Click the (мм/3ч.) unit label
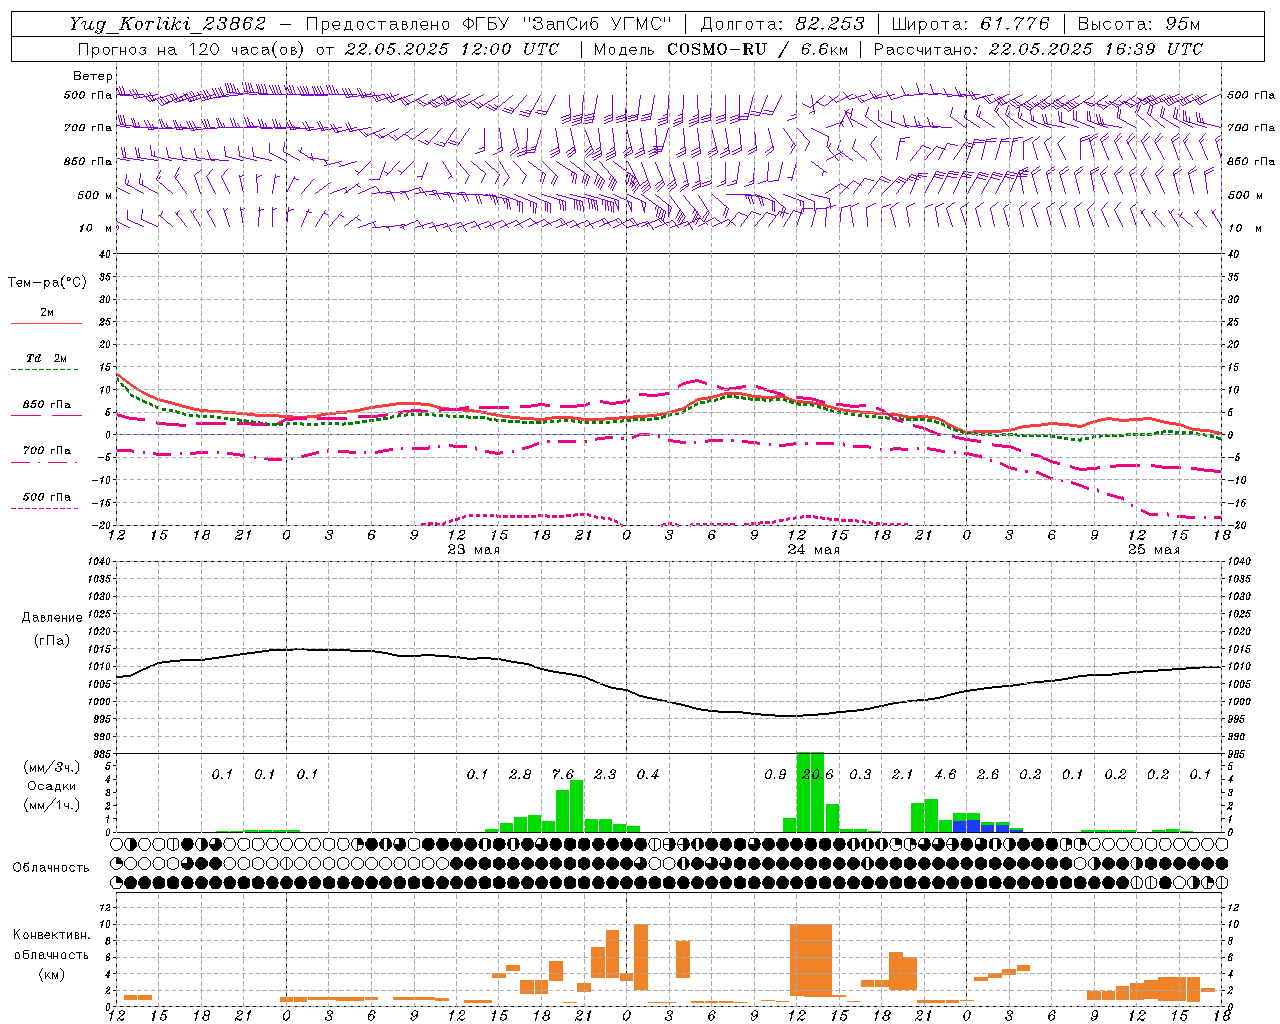Viewport: 1280px width, 1024px height. (52, 767)
